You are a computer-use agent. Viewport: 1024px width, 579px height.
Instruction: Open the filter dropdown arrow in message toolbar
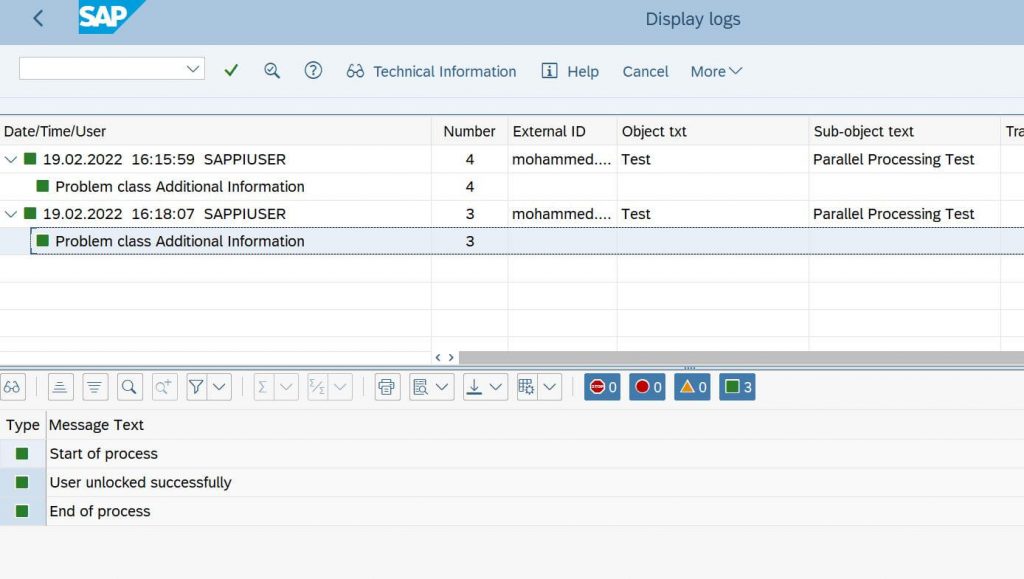click(x=219, y=387)
